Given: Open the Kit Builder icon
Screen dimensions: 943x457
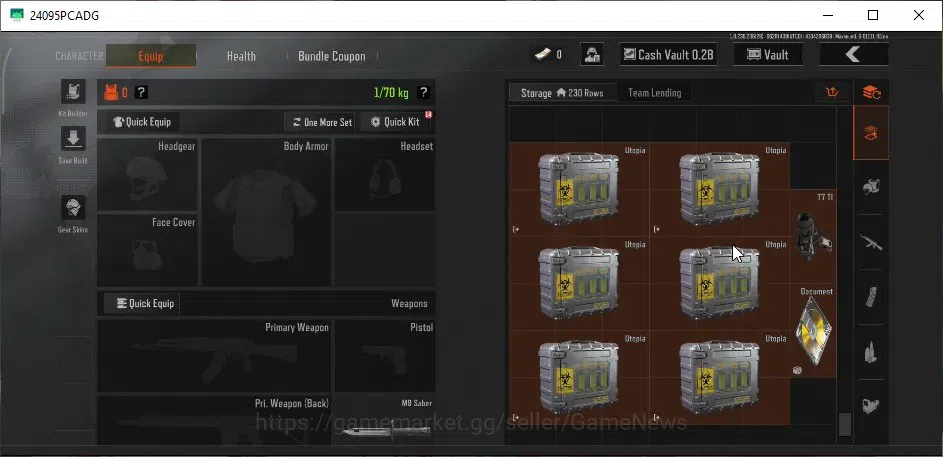Looking at the screenshot, I should (x=73, y=91).
